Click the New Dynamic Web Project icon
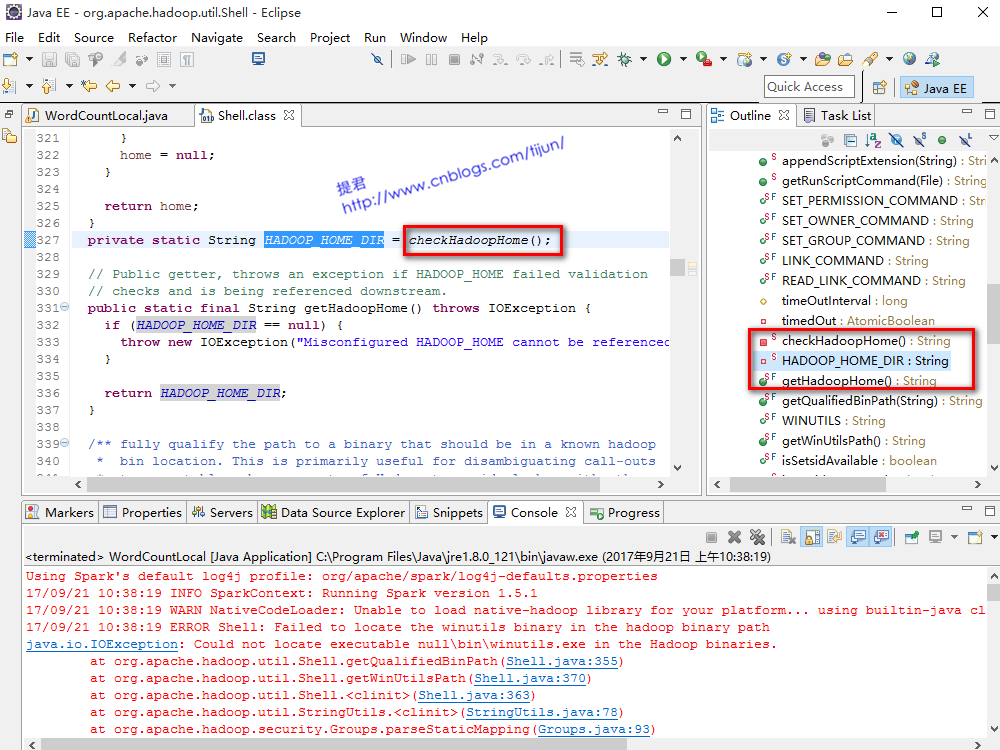Viewport: 1000px width, 750px height. 744,59
